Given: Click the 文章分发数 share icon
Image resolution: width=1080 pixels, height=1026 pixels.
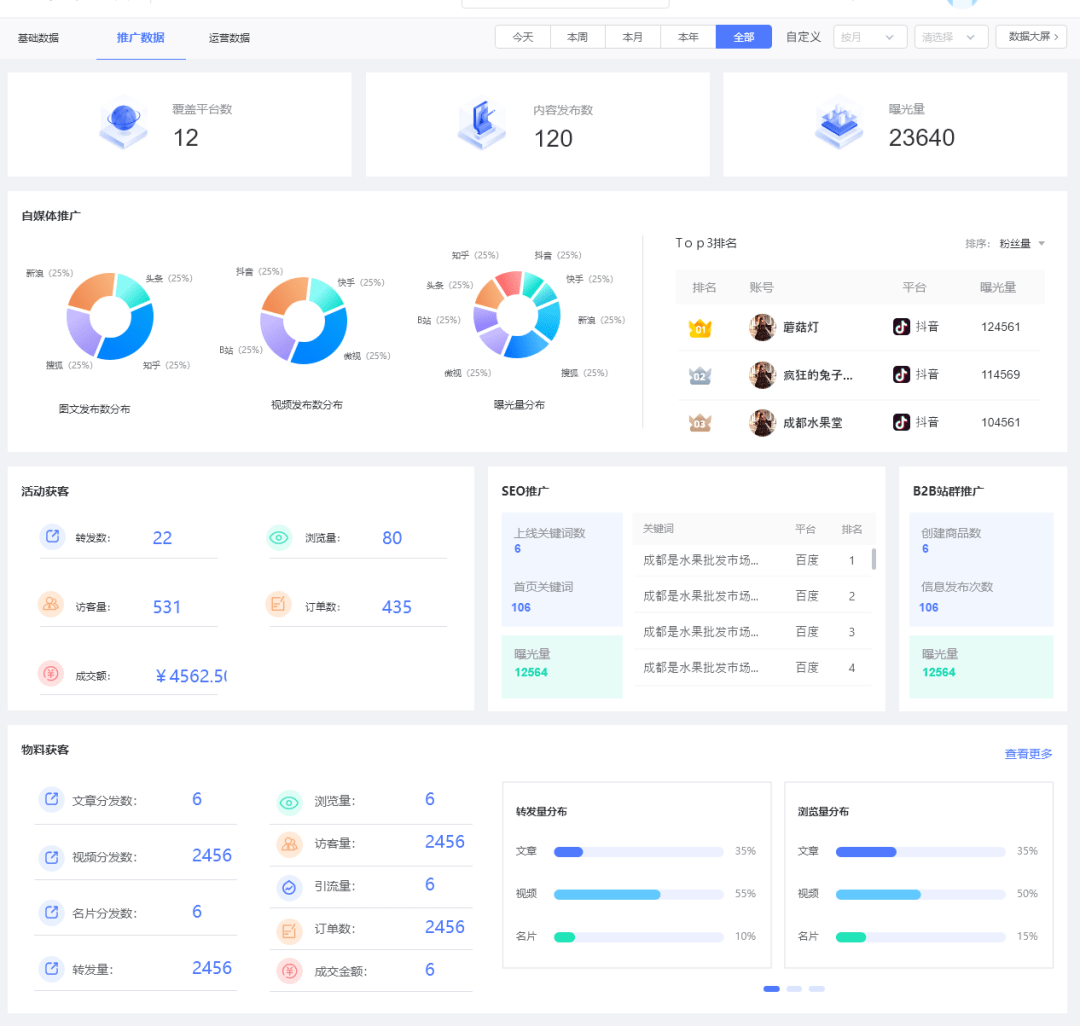Looking at the screenshot, I should pos(51,799).
